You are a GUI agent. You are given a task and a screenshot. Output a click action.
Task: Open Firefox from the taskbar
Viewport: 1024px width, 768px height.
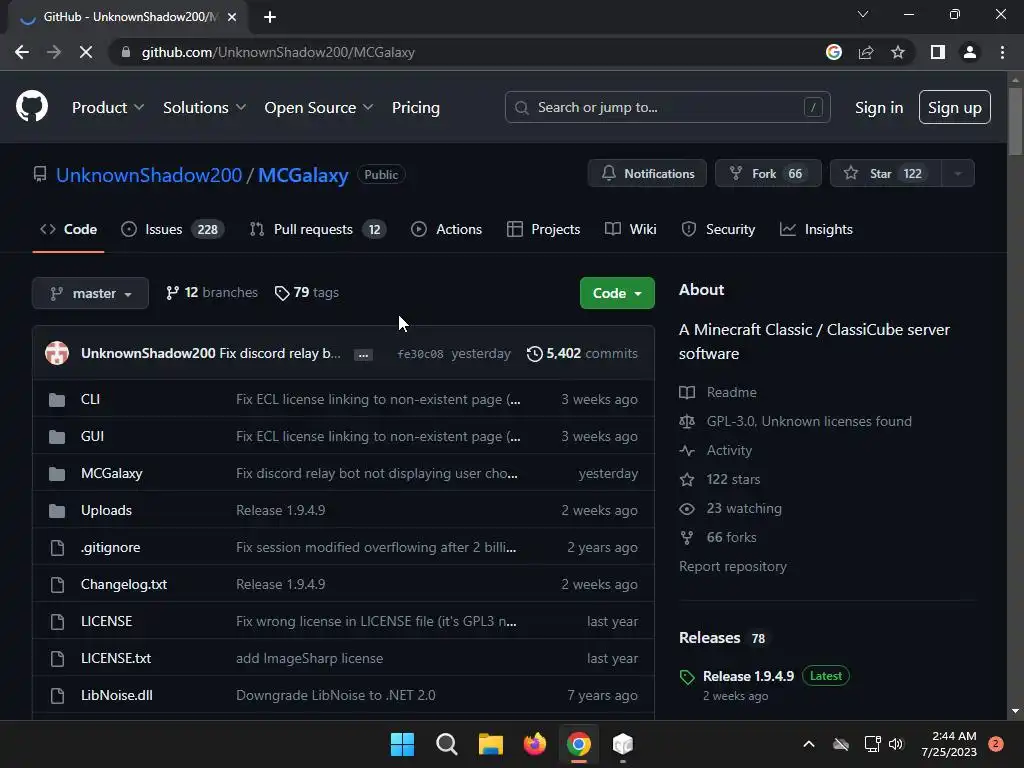[x=535, y=744]
